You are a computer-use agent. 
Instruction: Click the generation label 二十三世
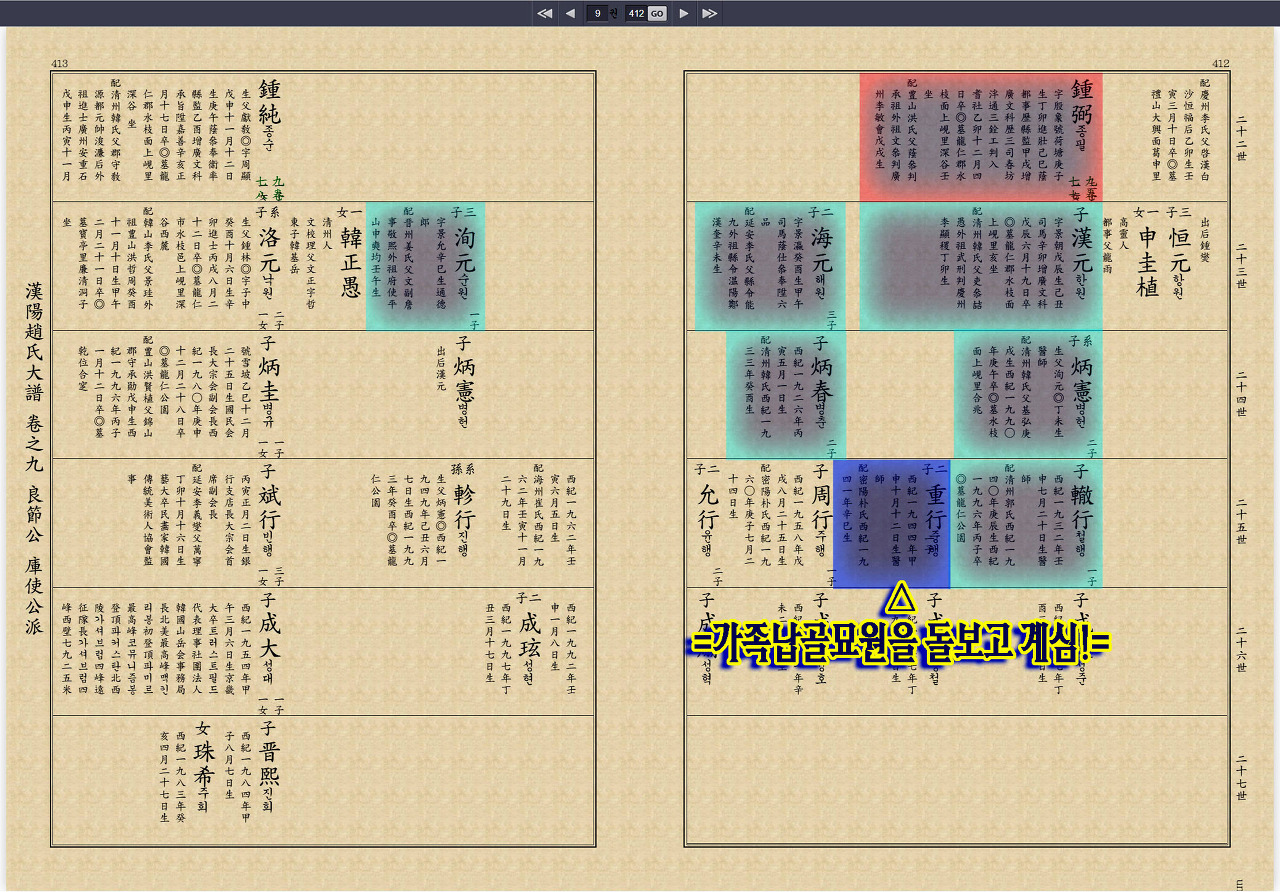click(x=1241, y=265)
